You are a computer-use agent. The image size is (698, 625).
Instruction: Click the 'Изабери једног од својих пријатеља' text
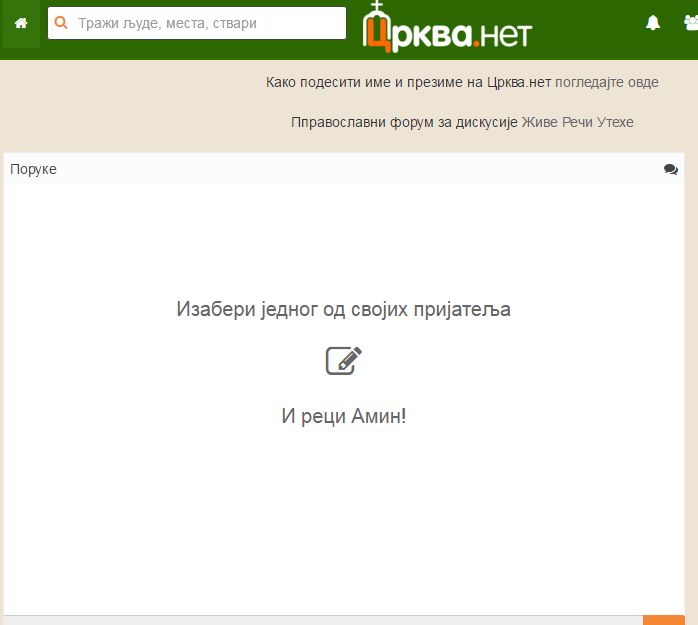tap(344, 309)
